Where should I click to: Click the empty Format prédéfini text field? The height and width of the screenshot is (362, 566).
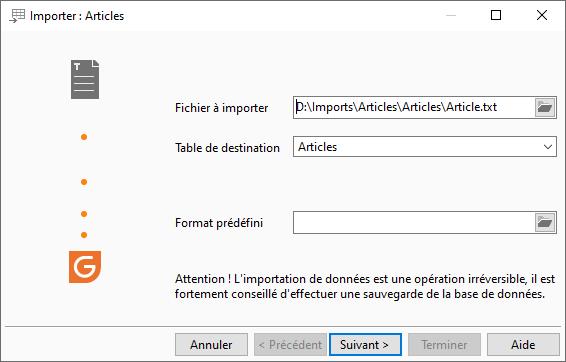tap(414, 222)
